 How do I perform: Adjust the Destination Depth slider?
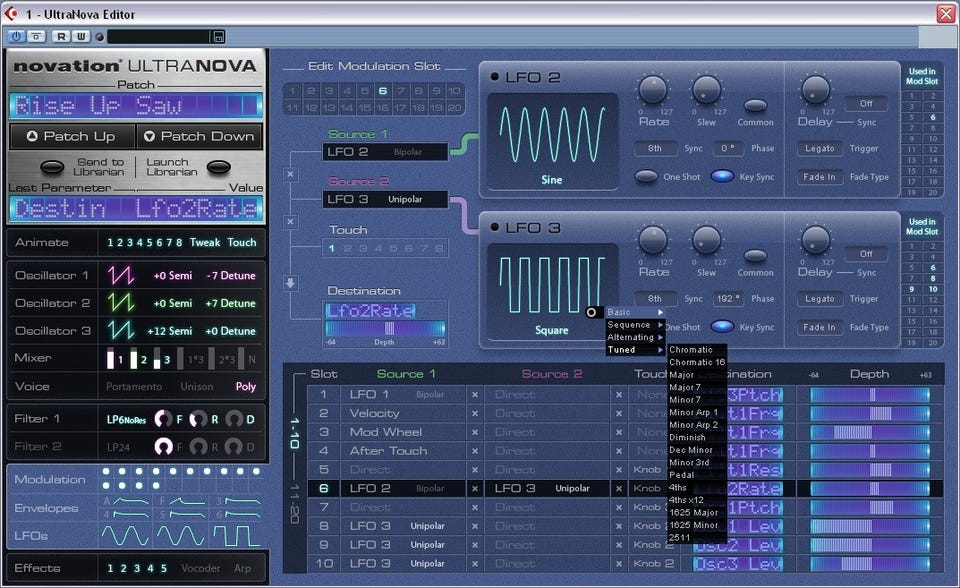(x=385, y=328)
